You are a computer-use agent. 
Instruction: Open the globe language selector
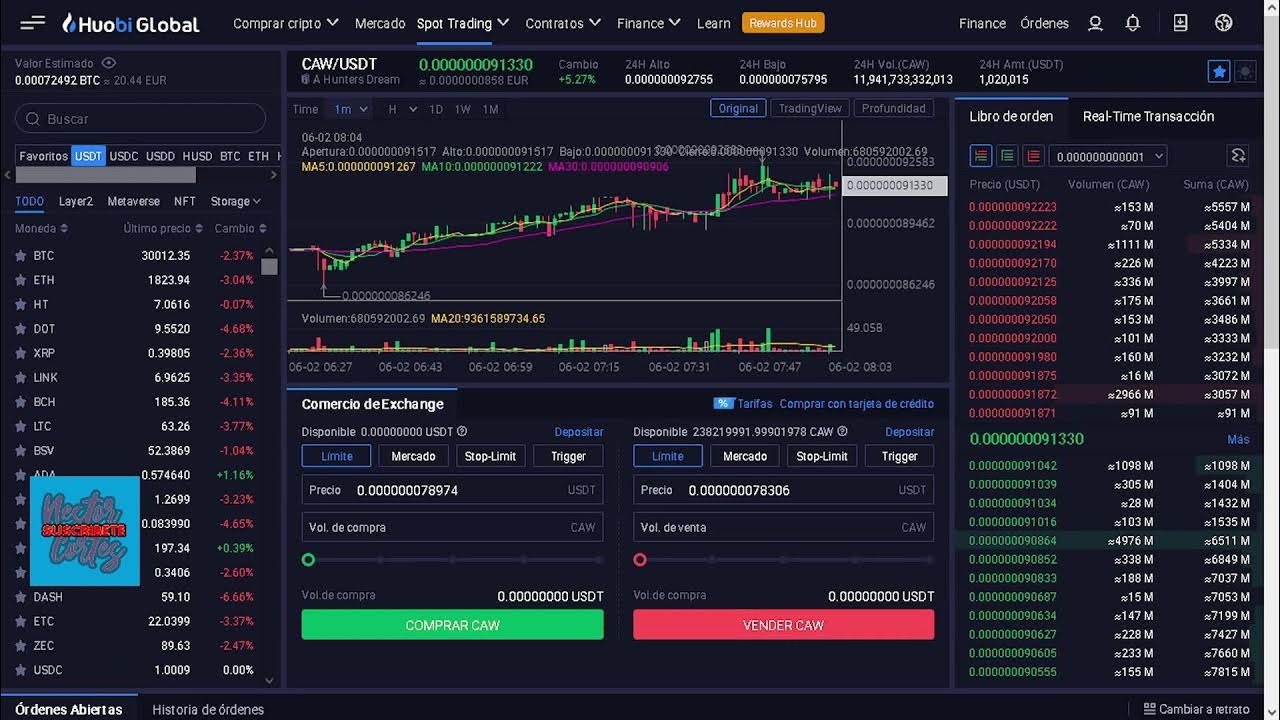[1223, 23]
